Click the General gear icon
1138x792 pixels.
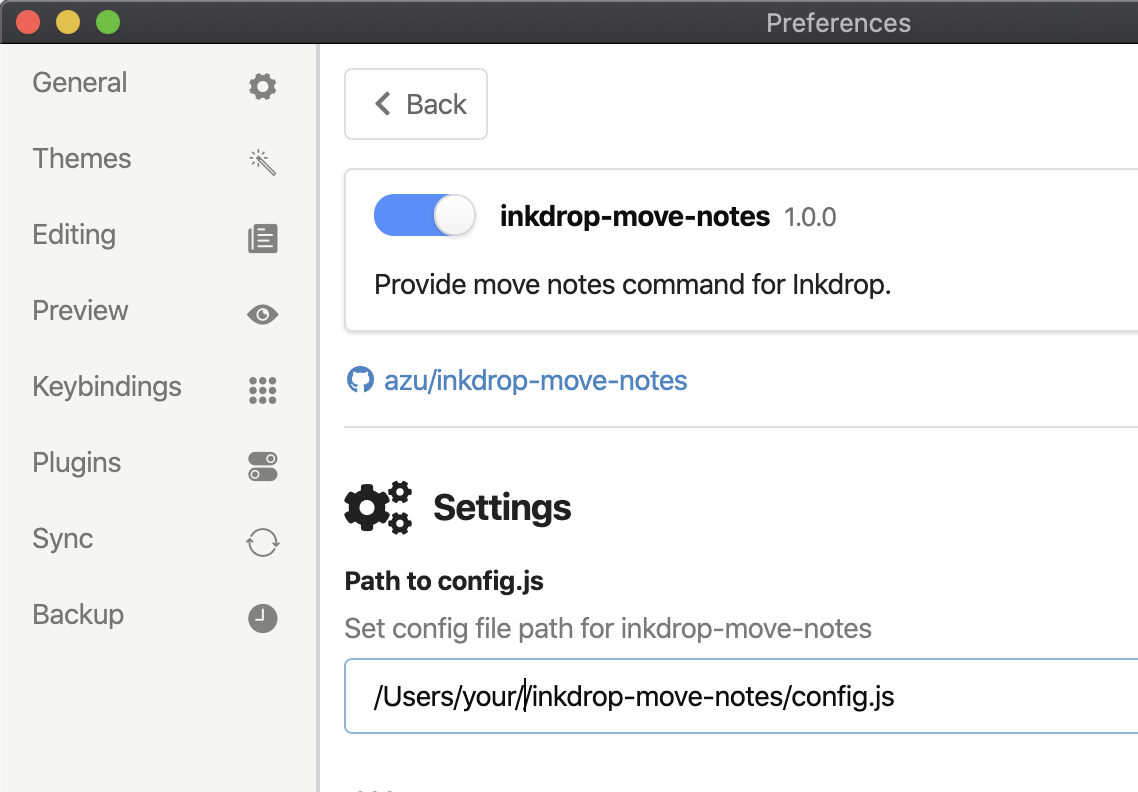coord(262,86)
